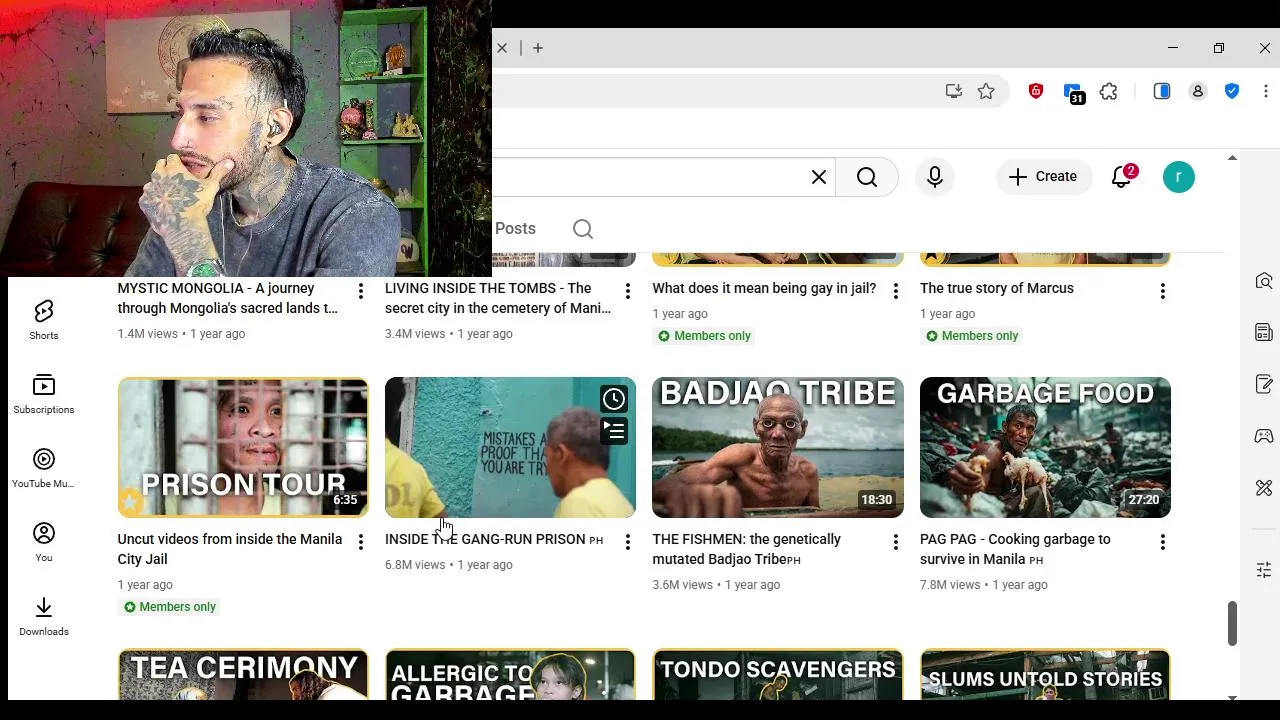This screenshot has height=720, width=1280.
Task: Switch to the Posts channel tab
Action: coord(515,229)
